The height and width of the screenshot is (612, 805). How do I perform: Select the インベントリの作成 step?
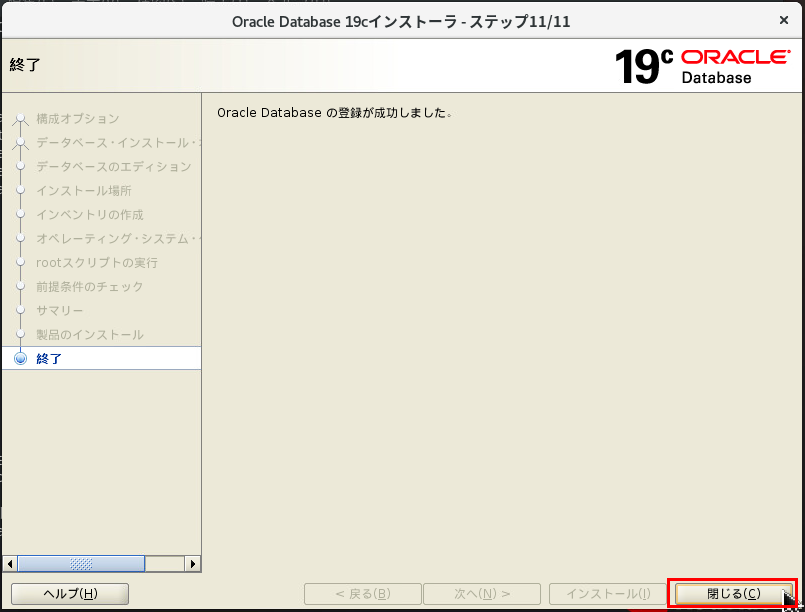click(x=90, y=215)
